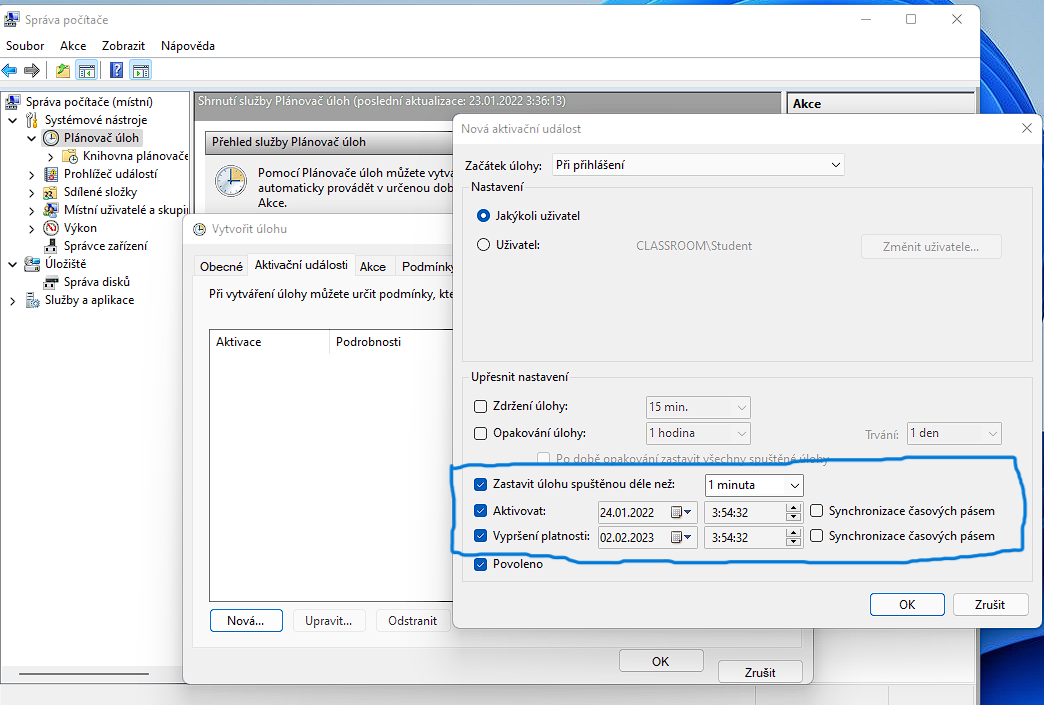
Task: Uncheck the Povoleno checkbox
Action: coord(480,564)
